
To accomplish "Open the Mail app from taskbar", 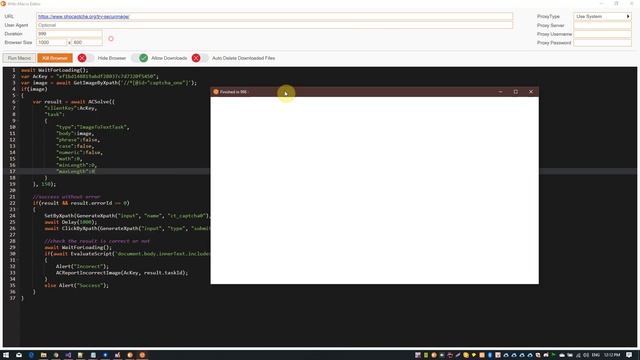I will point(19,355).
